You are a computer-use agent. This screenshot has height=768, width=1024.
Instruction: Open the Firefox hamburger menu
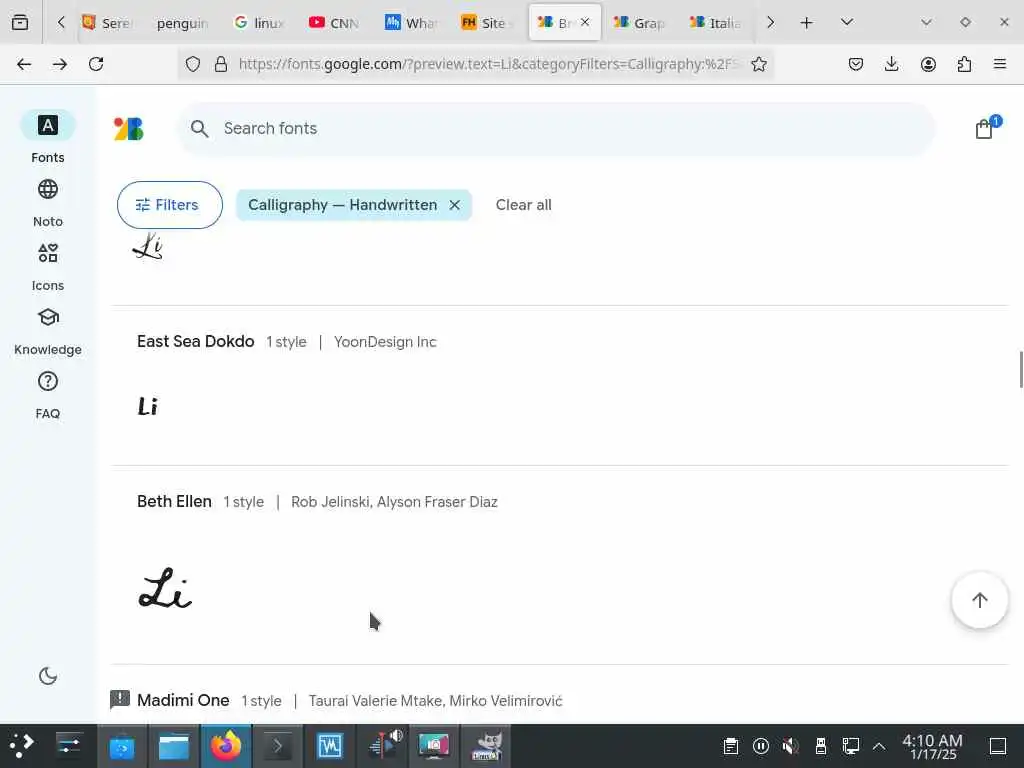[1000, 64]
